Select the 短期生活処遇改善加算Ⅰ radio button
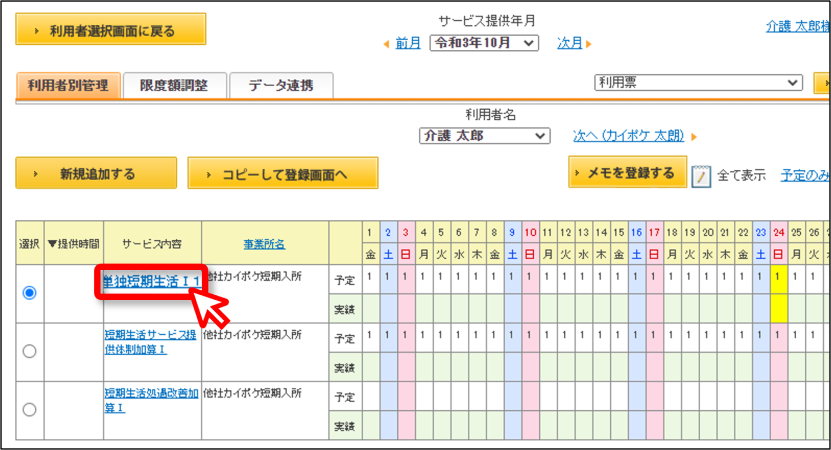 point(30,409)
